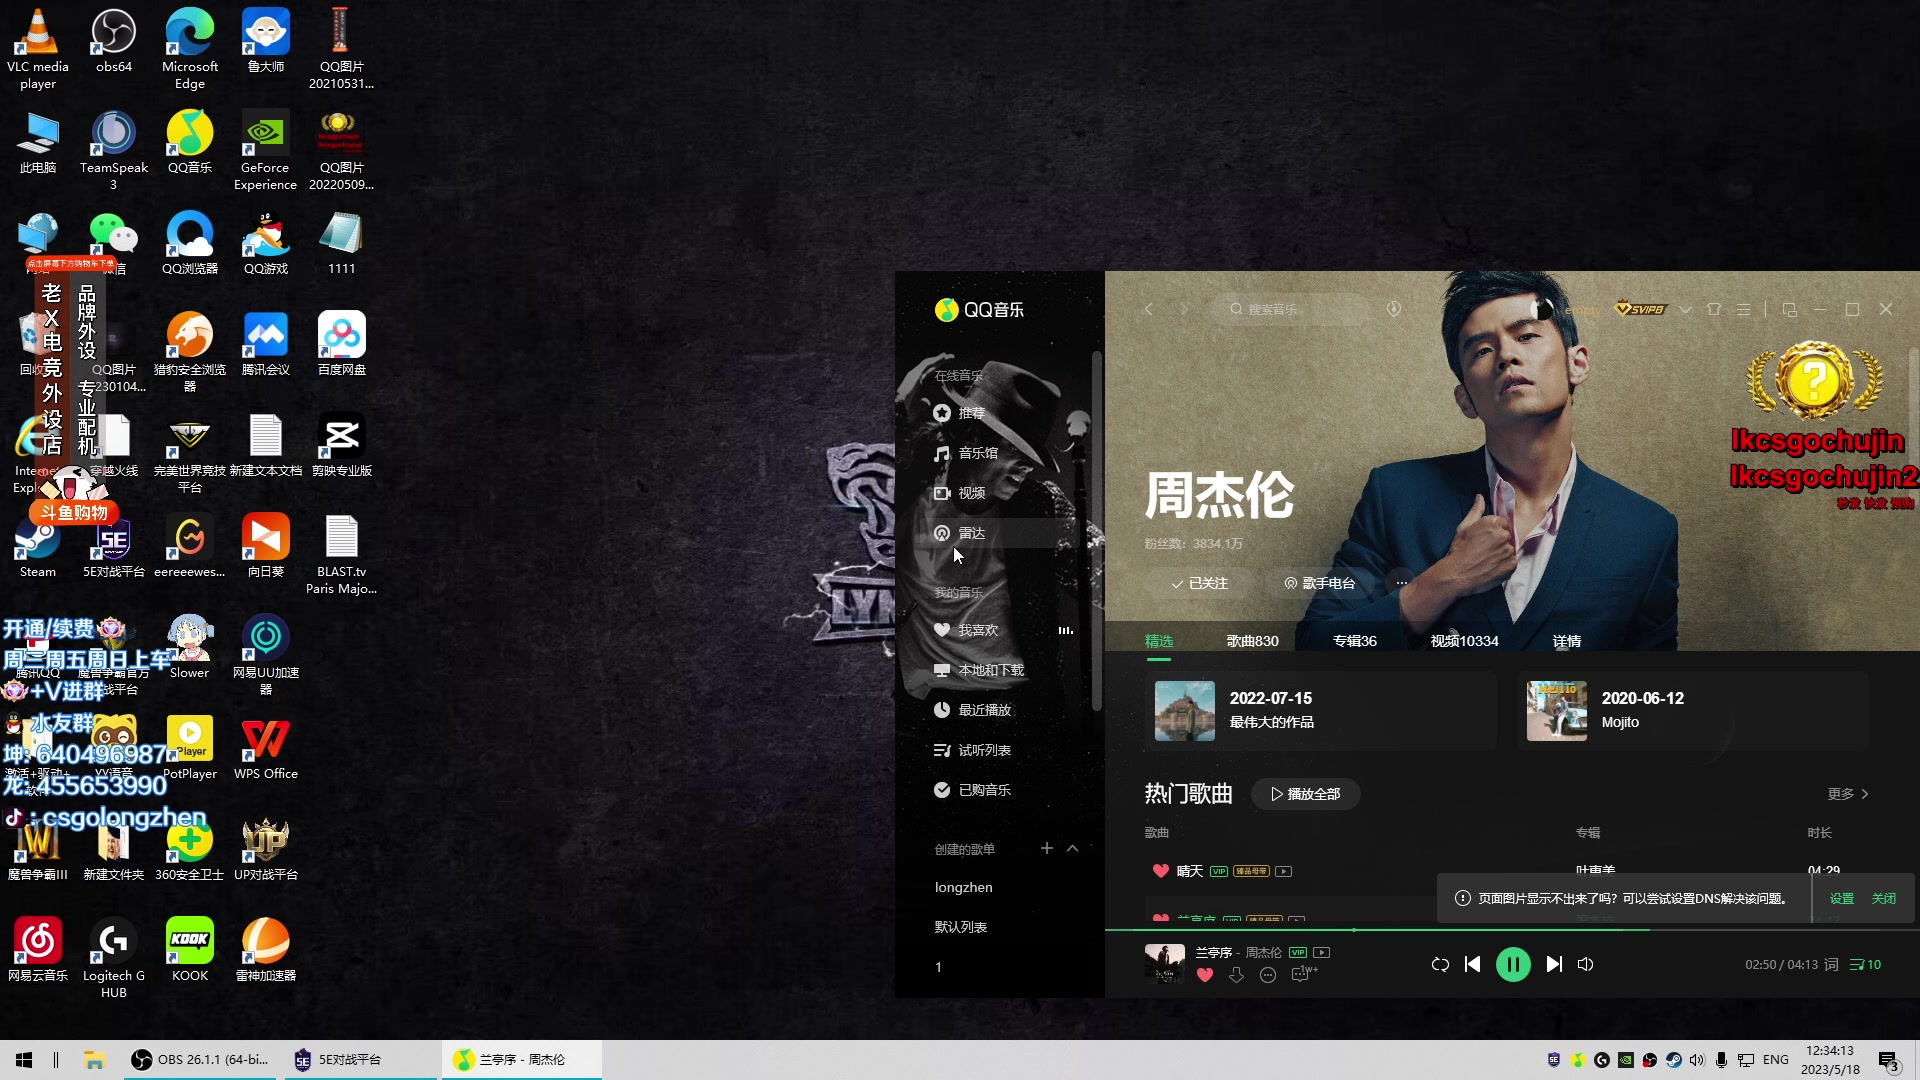Seek along the song progress bar

(x=1512, y=930)
